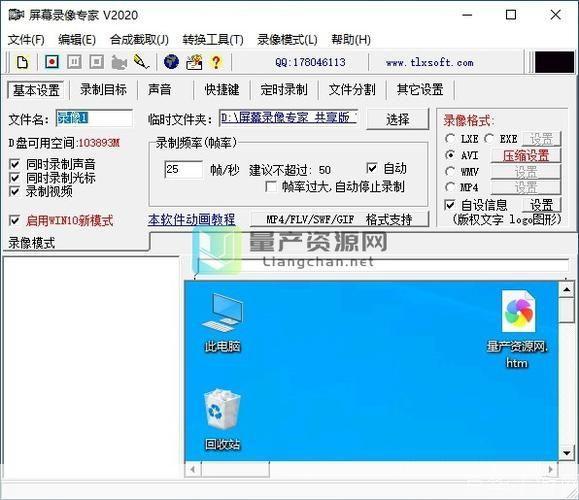Click the QQ:178046113 contact text
579x500 pixels.
coord(310,62)
